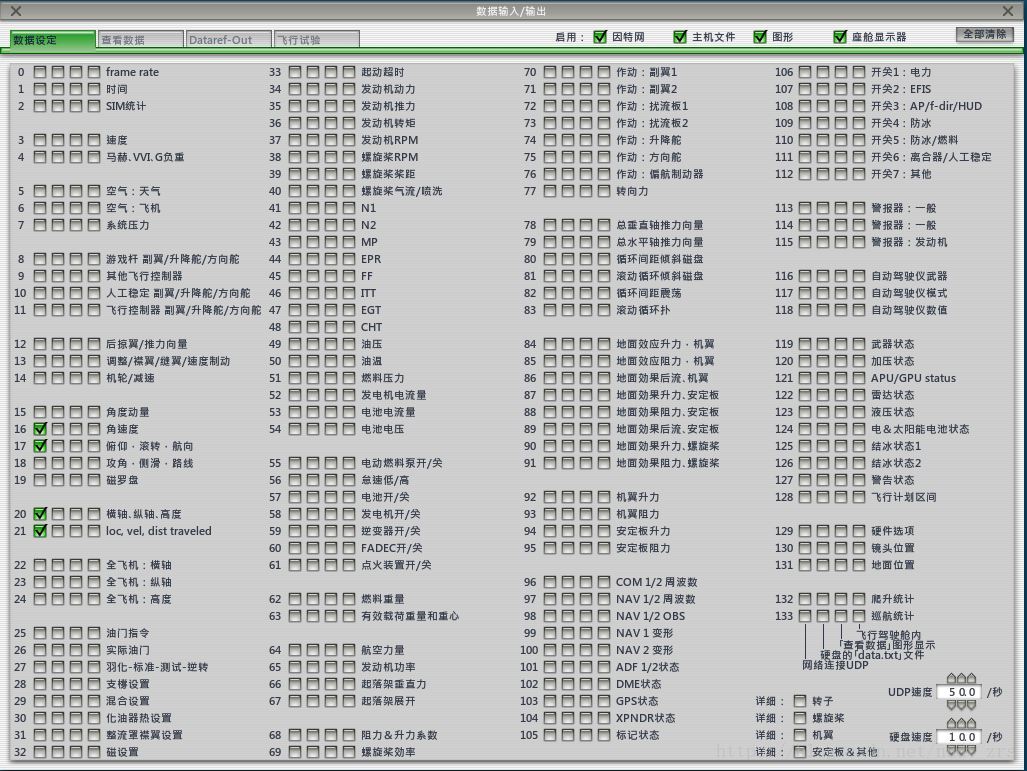Click the 'frame rate' row label

coord(132,72)
